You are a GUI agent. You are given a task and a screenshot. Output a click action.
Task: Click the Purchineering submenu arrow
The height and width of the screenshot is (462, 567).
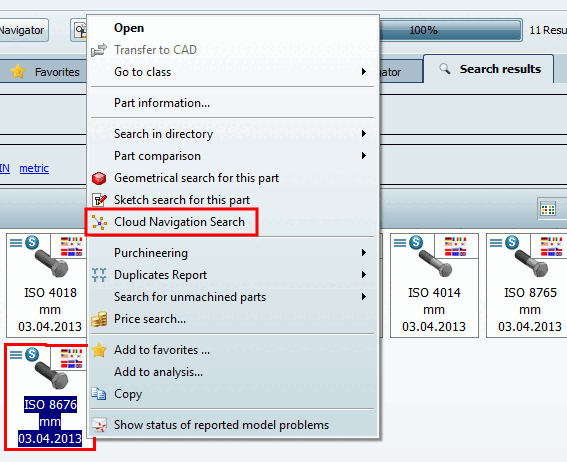pos(364,253)
